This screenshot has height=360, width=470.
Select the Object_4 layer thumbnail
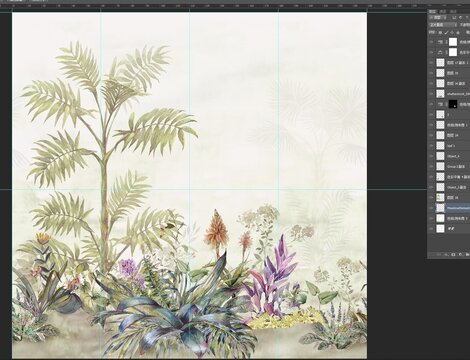(x=441, y=156)
